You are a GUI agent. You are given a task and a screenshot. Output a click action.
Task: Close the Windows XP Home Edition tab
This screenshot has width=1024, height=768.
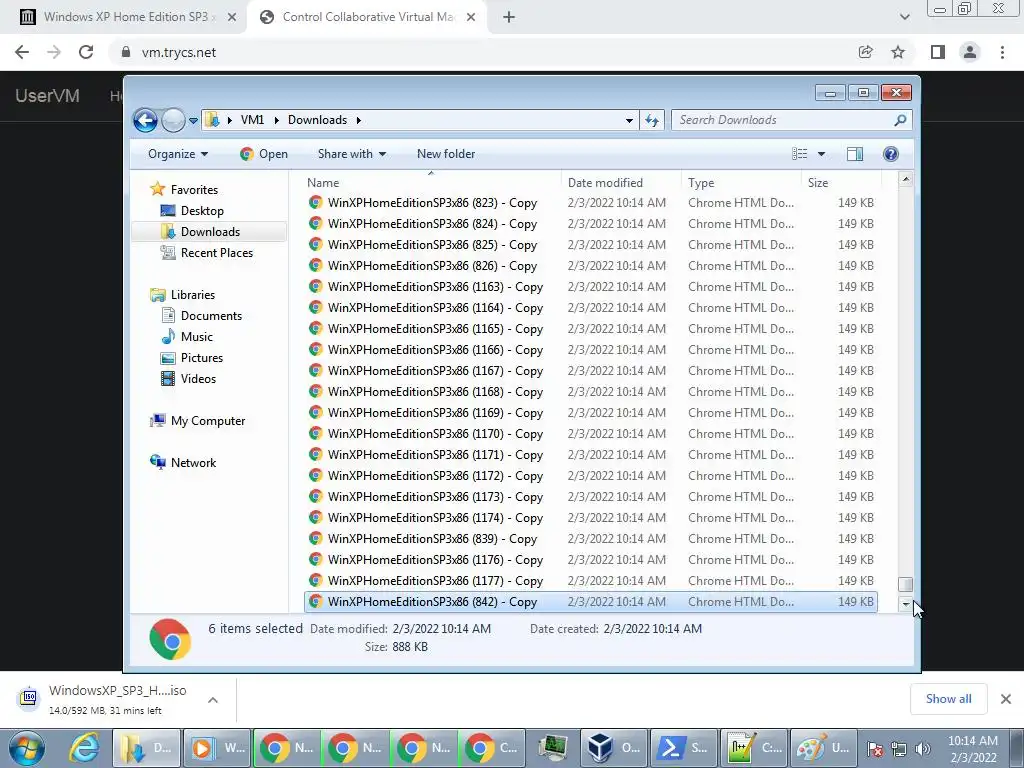coord(232,17)
